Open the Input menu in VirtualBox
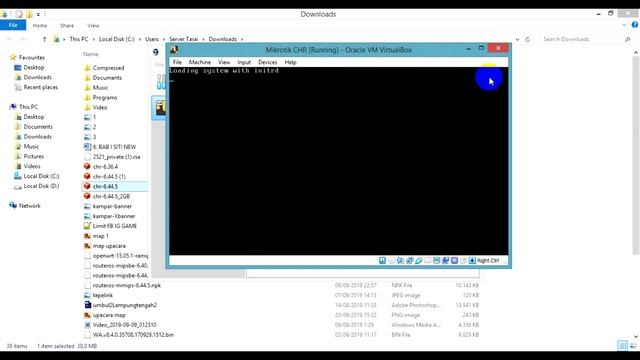Image resolution: width=640 pixels, height=360 pixels. coord(244,62)
